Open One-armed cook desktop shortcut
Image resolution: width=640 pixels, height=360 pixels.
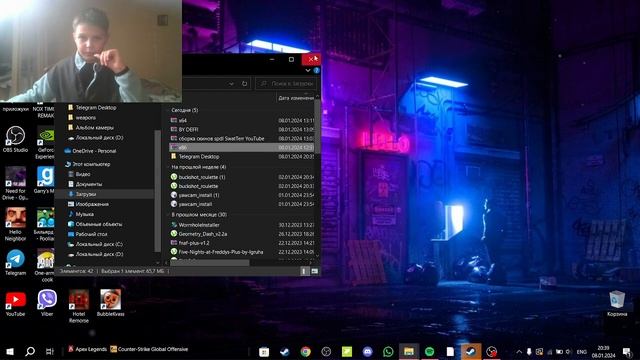[45, 265]
